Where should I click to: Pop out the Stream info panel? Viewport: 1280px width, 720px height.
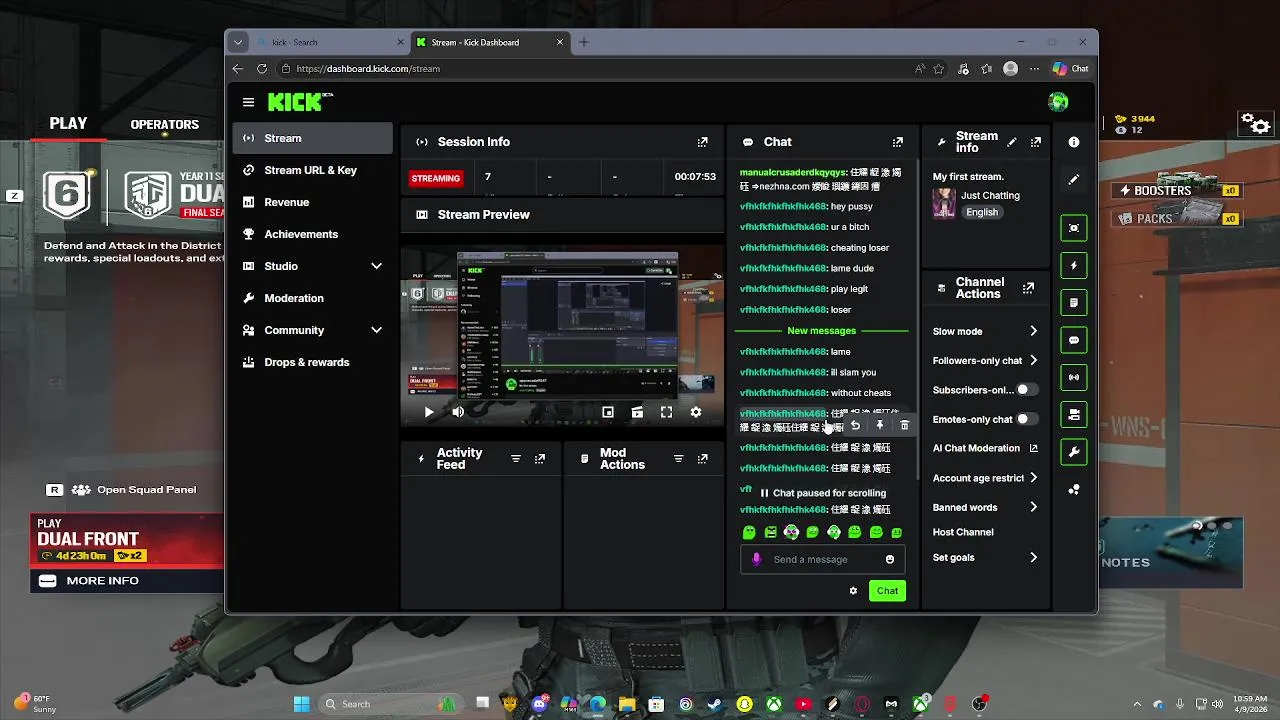point(1036,142)
